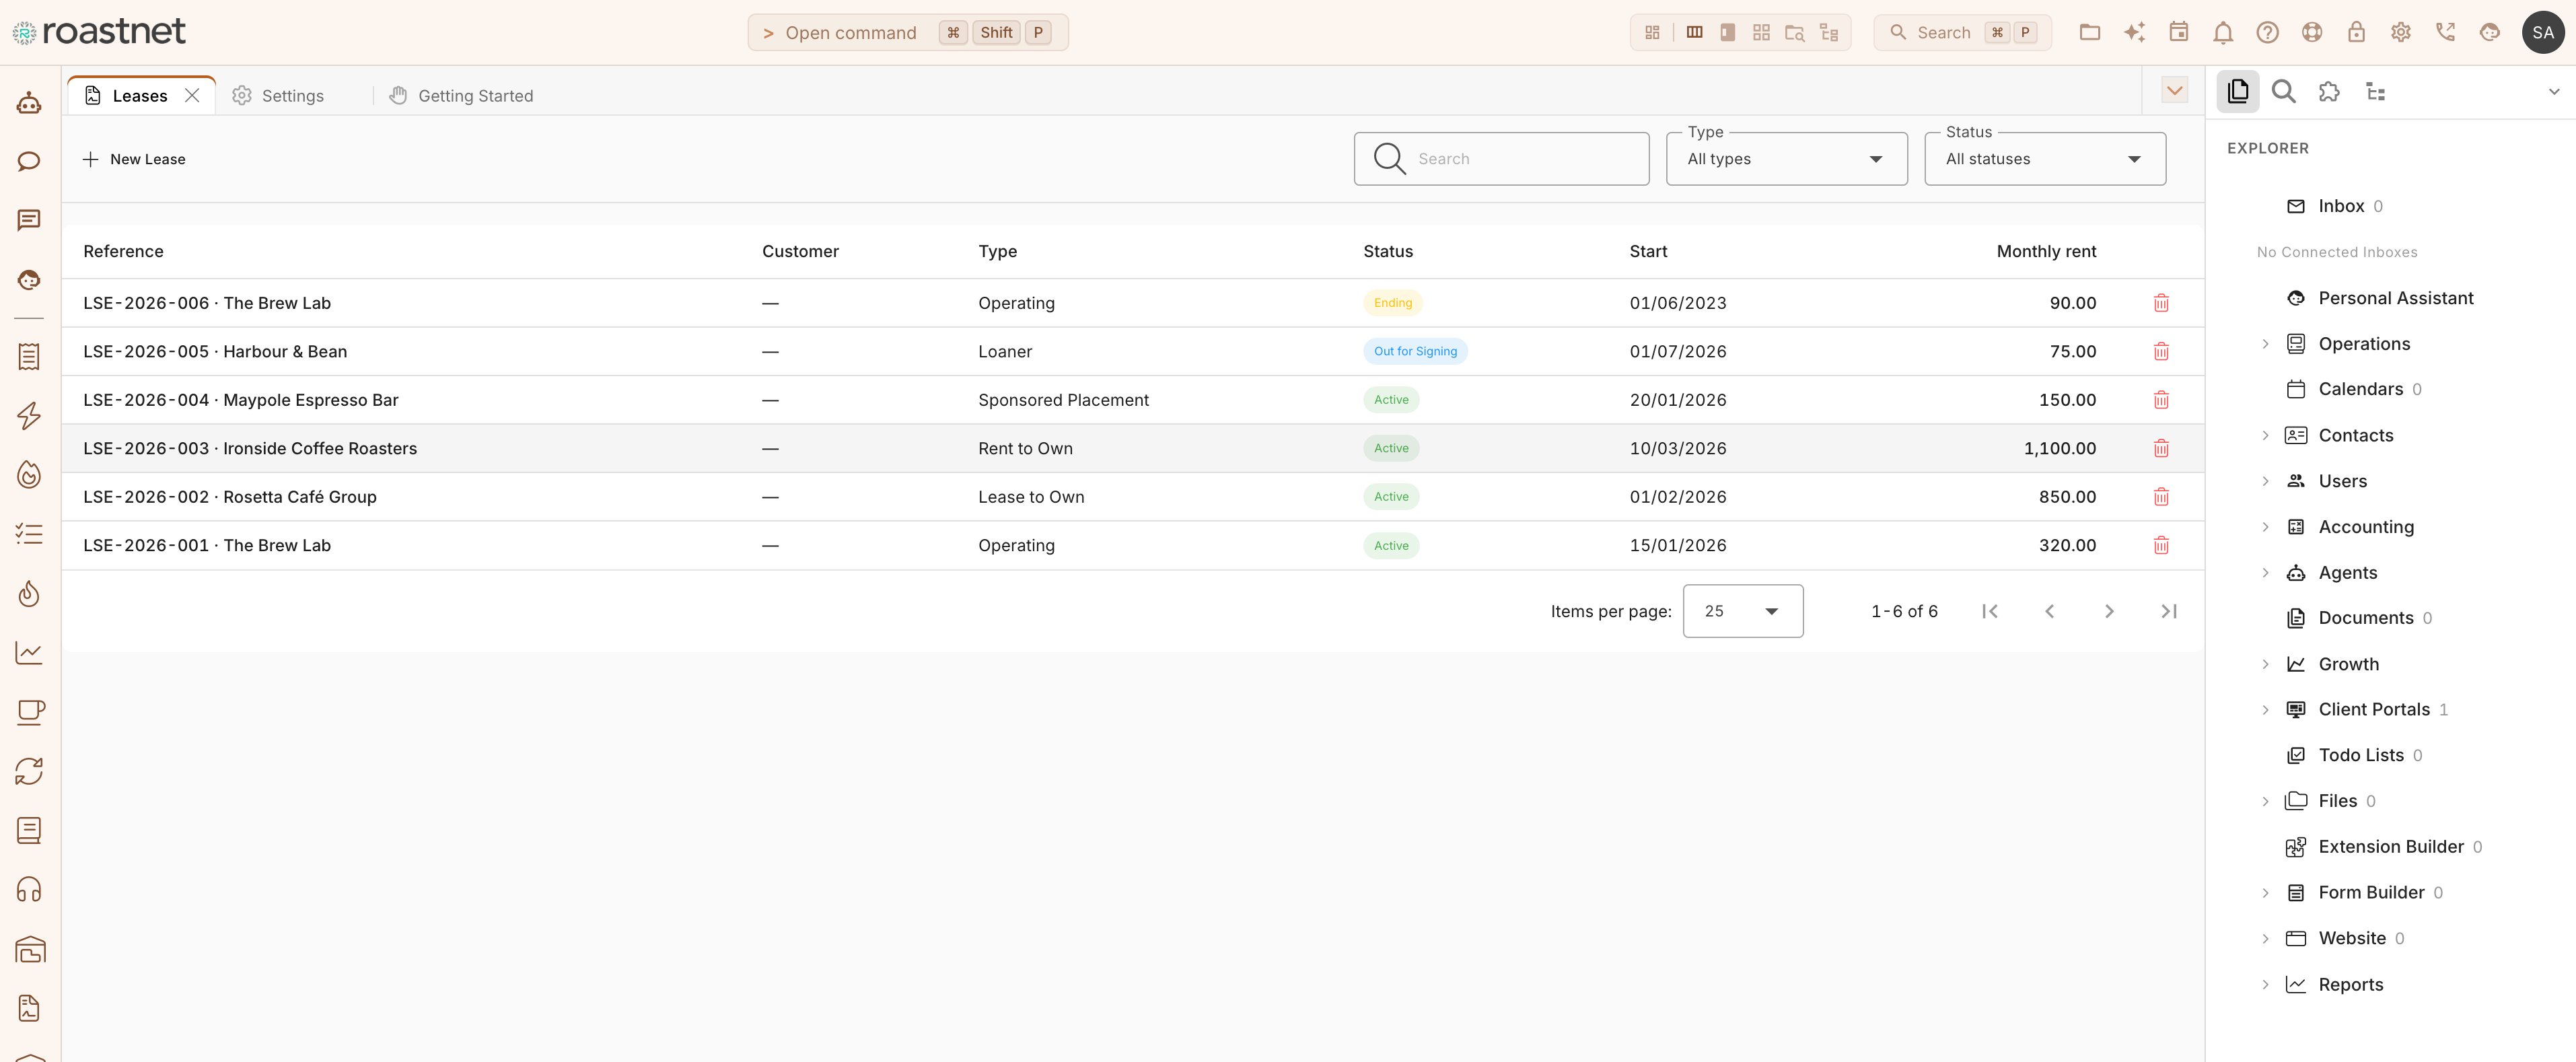Open the tabs overflow chevron dropdown
The image size is (2576, 1062).
coord(2174,91)
